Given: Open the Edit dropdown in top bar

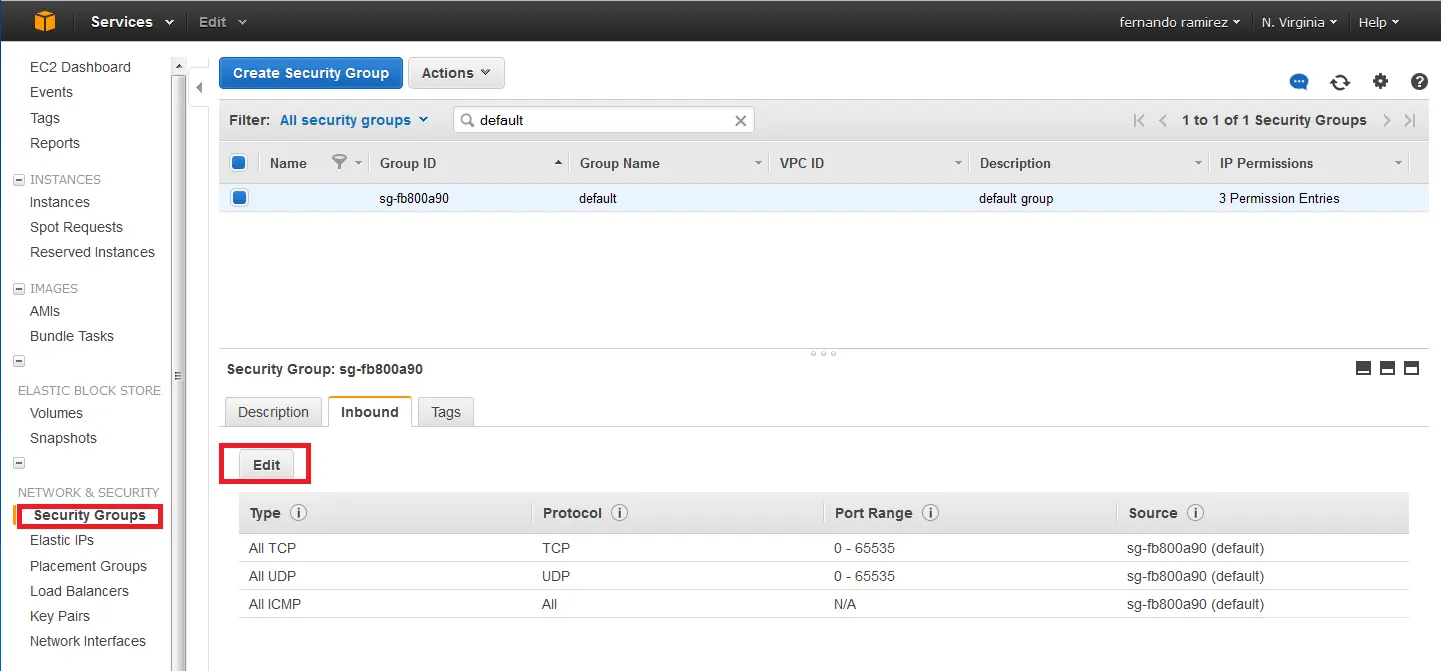Looking at the screenshot, I should [222, 21].
